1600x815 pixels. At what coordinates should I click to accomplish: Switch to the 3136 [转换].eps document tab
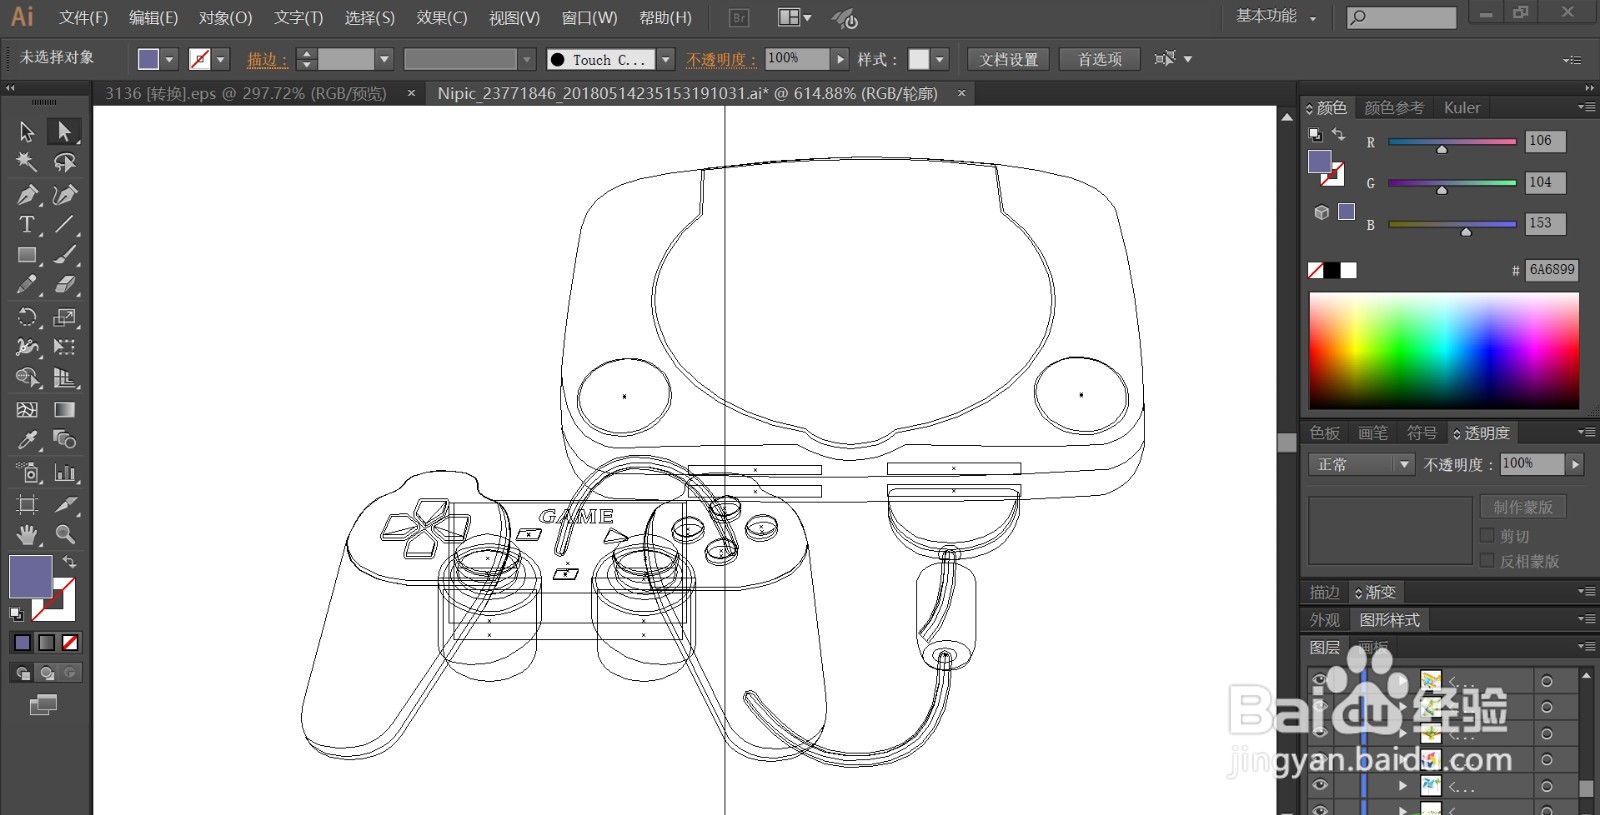245,93
